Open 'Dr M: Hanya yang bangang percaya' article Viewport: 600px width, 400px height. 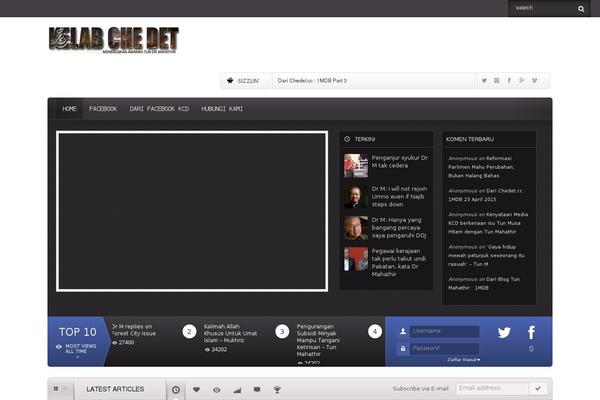point(399,227)
